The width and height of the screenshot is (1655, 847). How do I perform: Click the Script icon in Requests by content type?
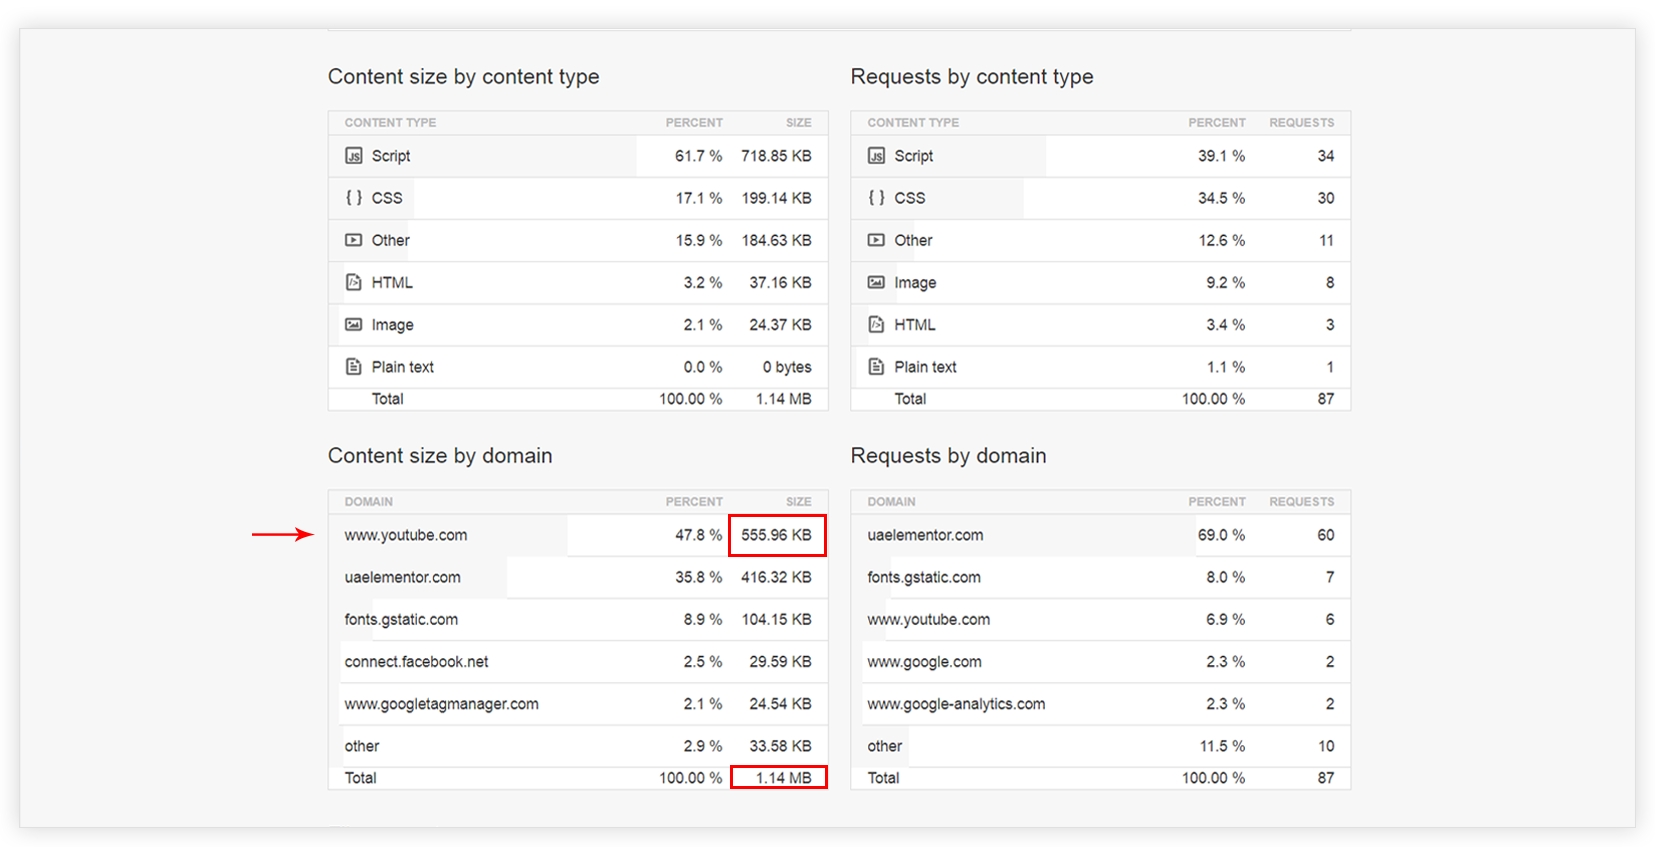point(876,156)
